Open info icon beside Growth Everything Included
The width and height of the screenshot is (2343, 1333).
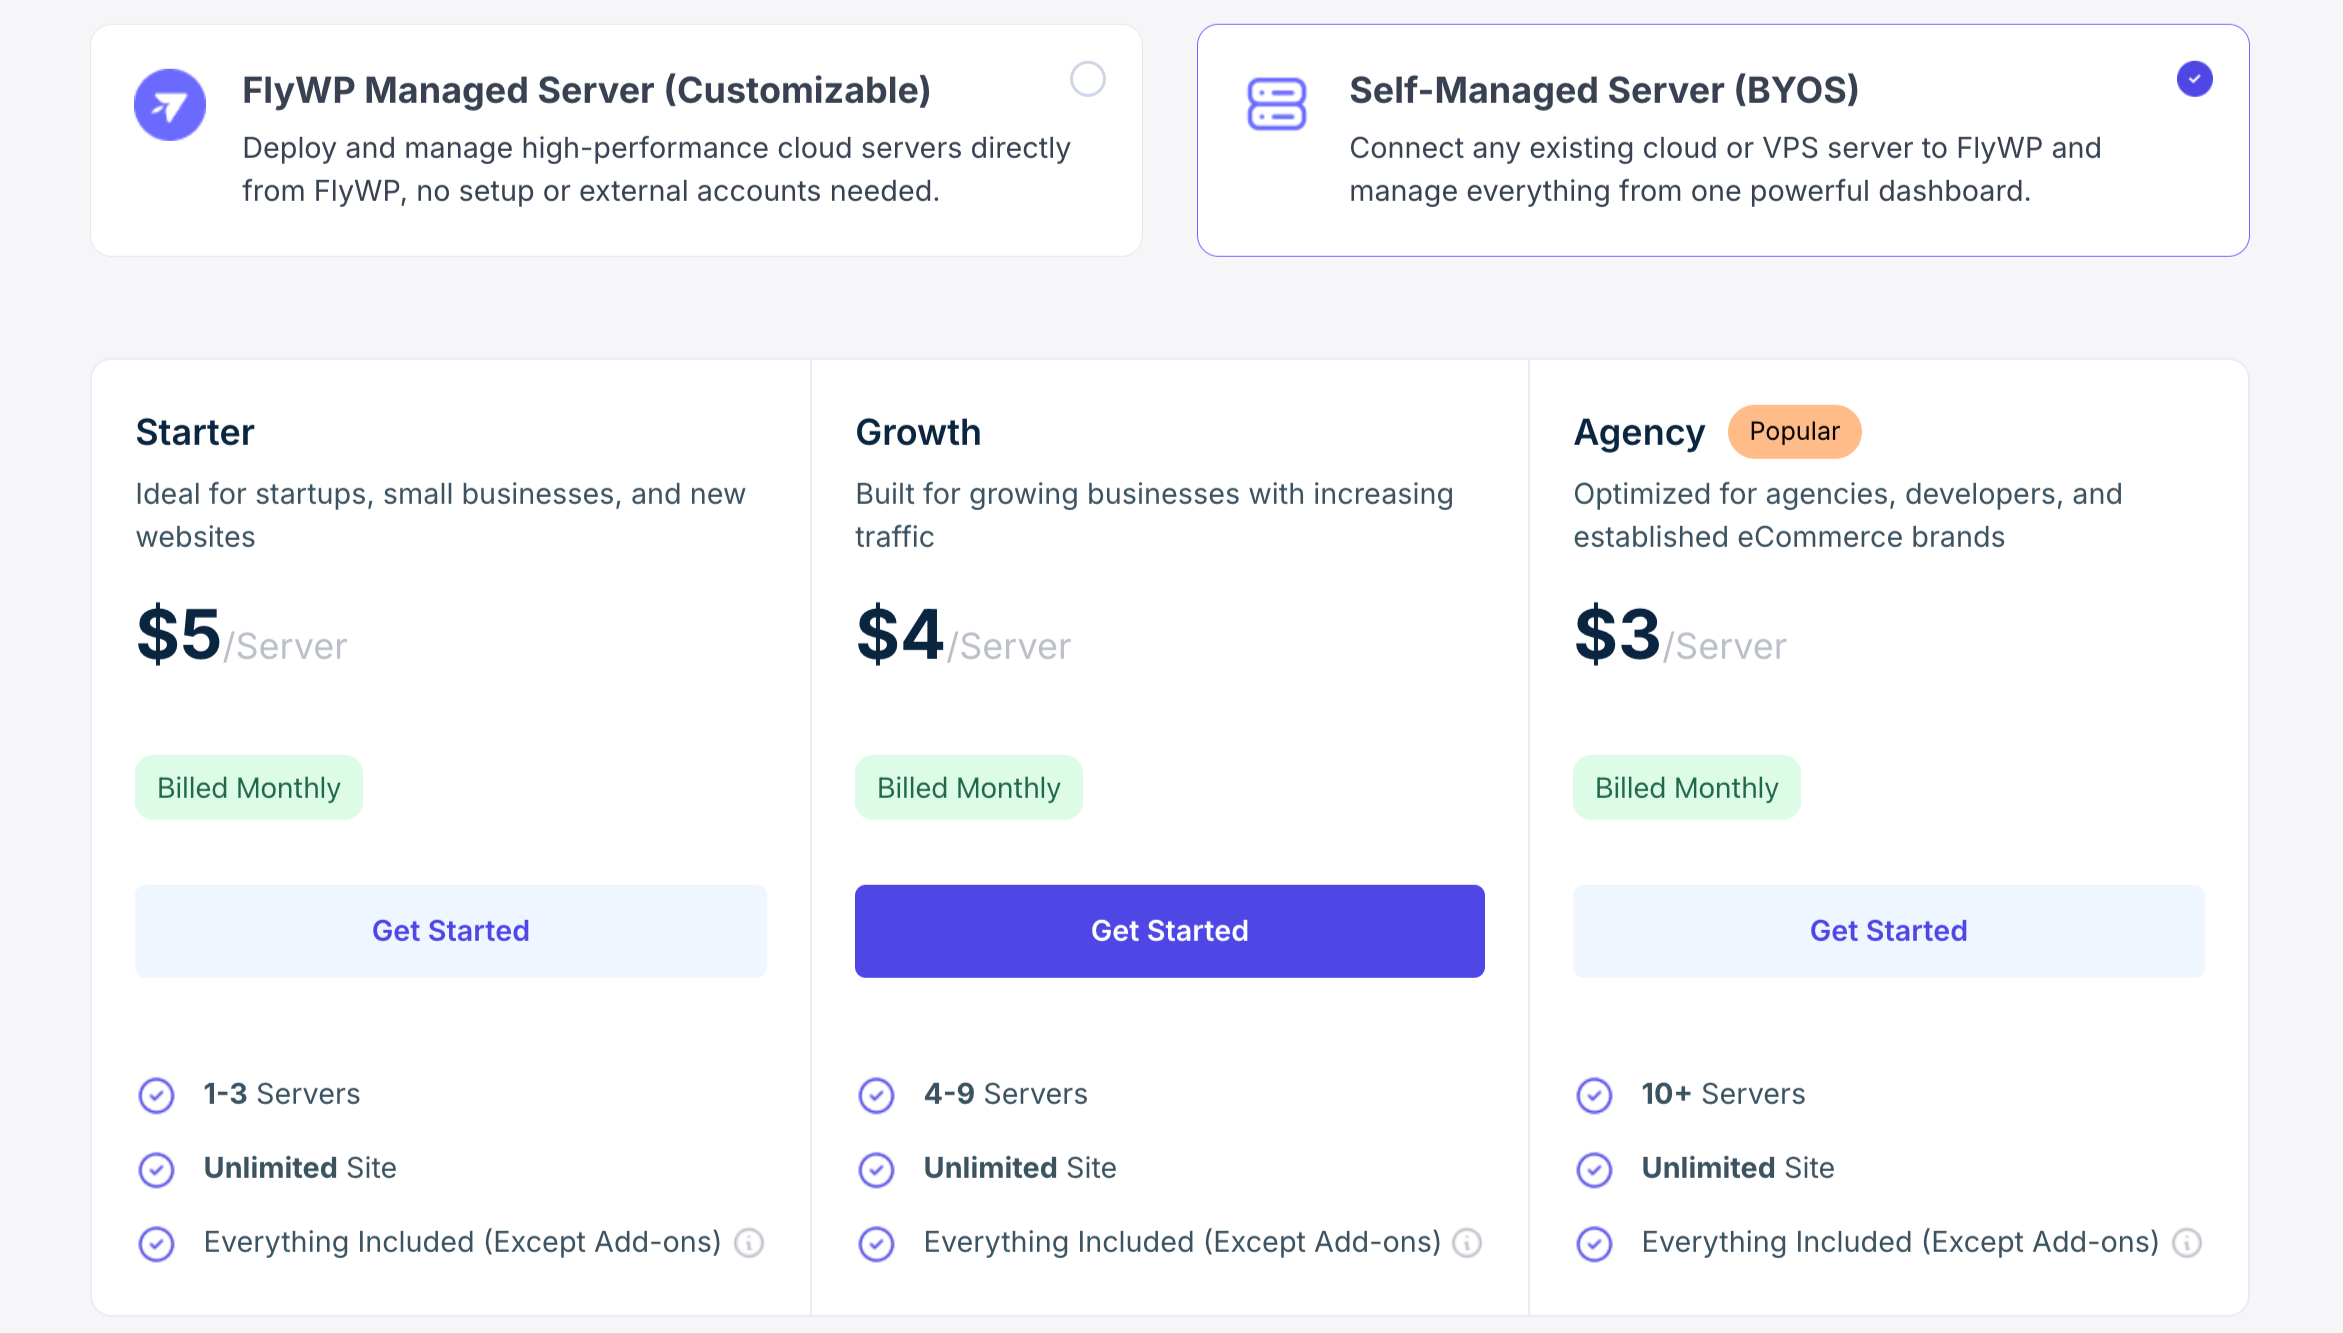[1467, 1243]
